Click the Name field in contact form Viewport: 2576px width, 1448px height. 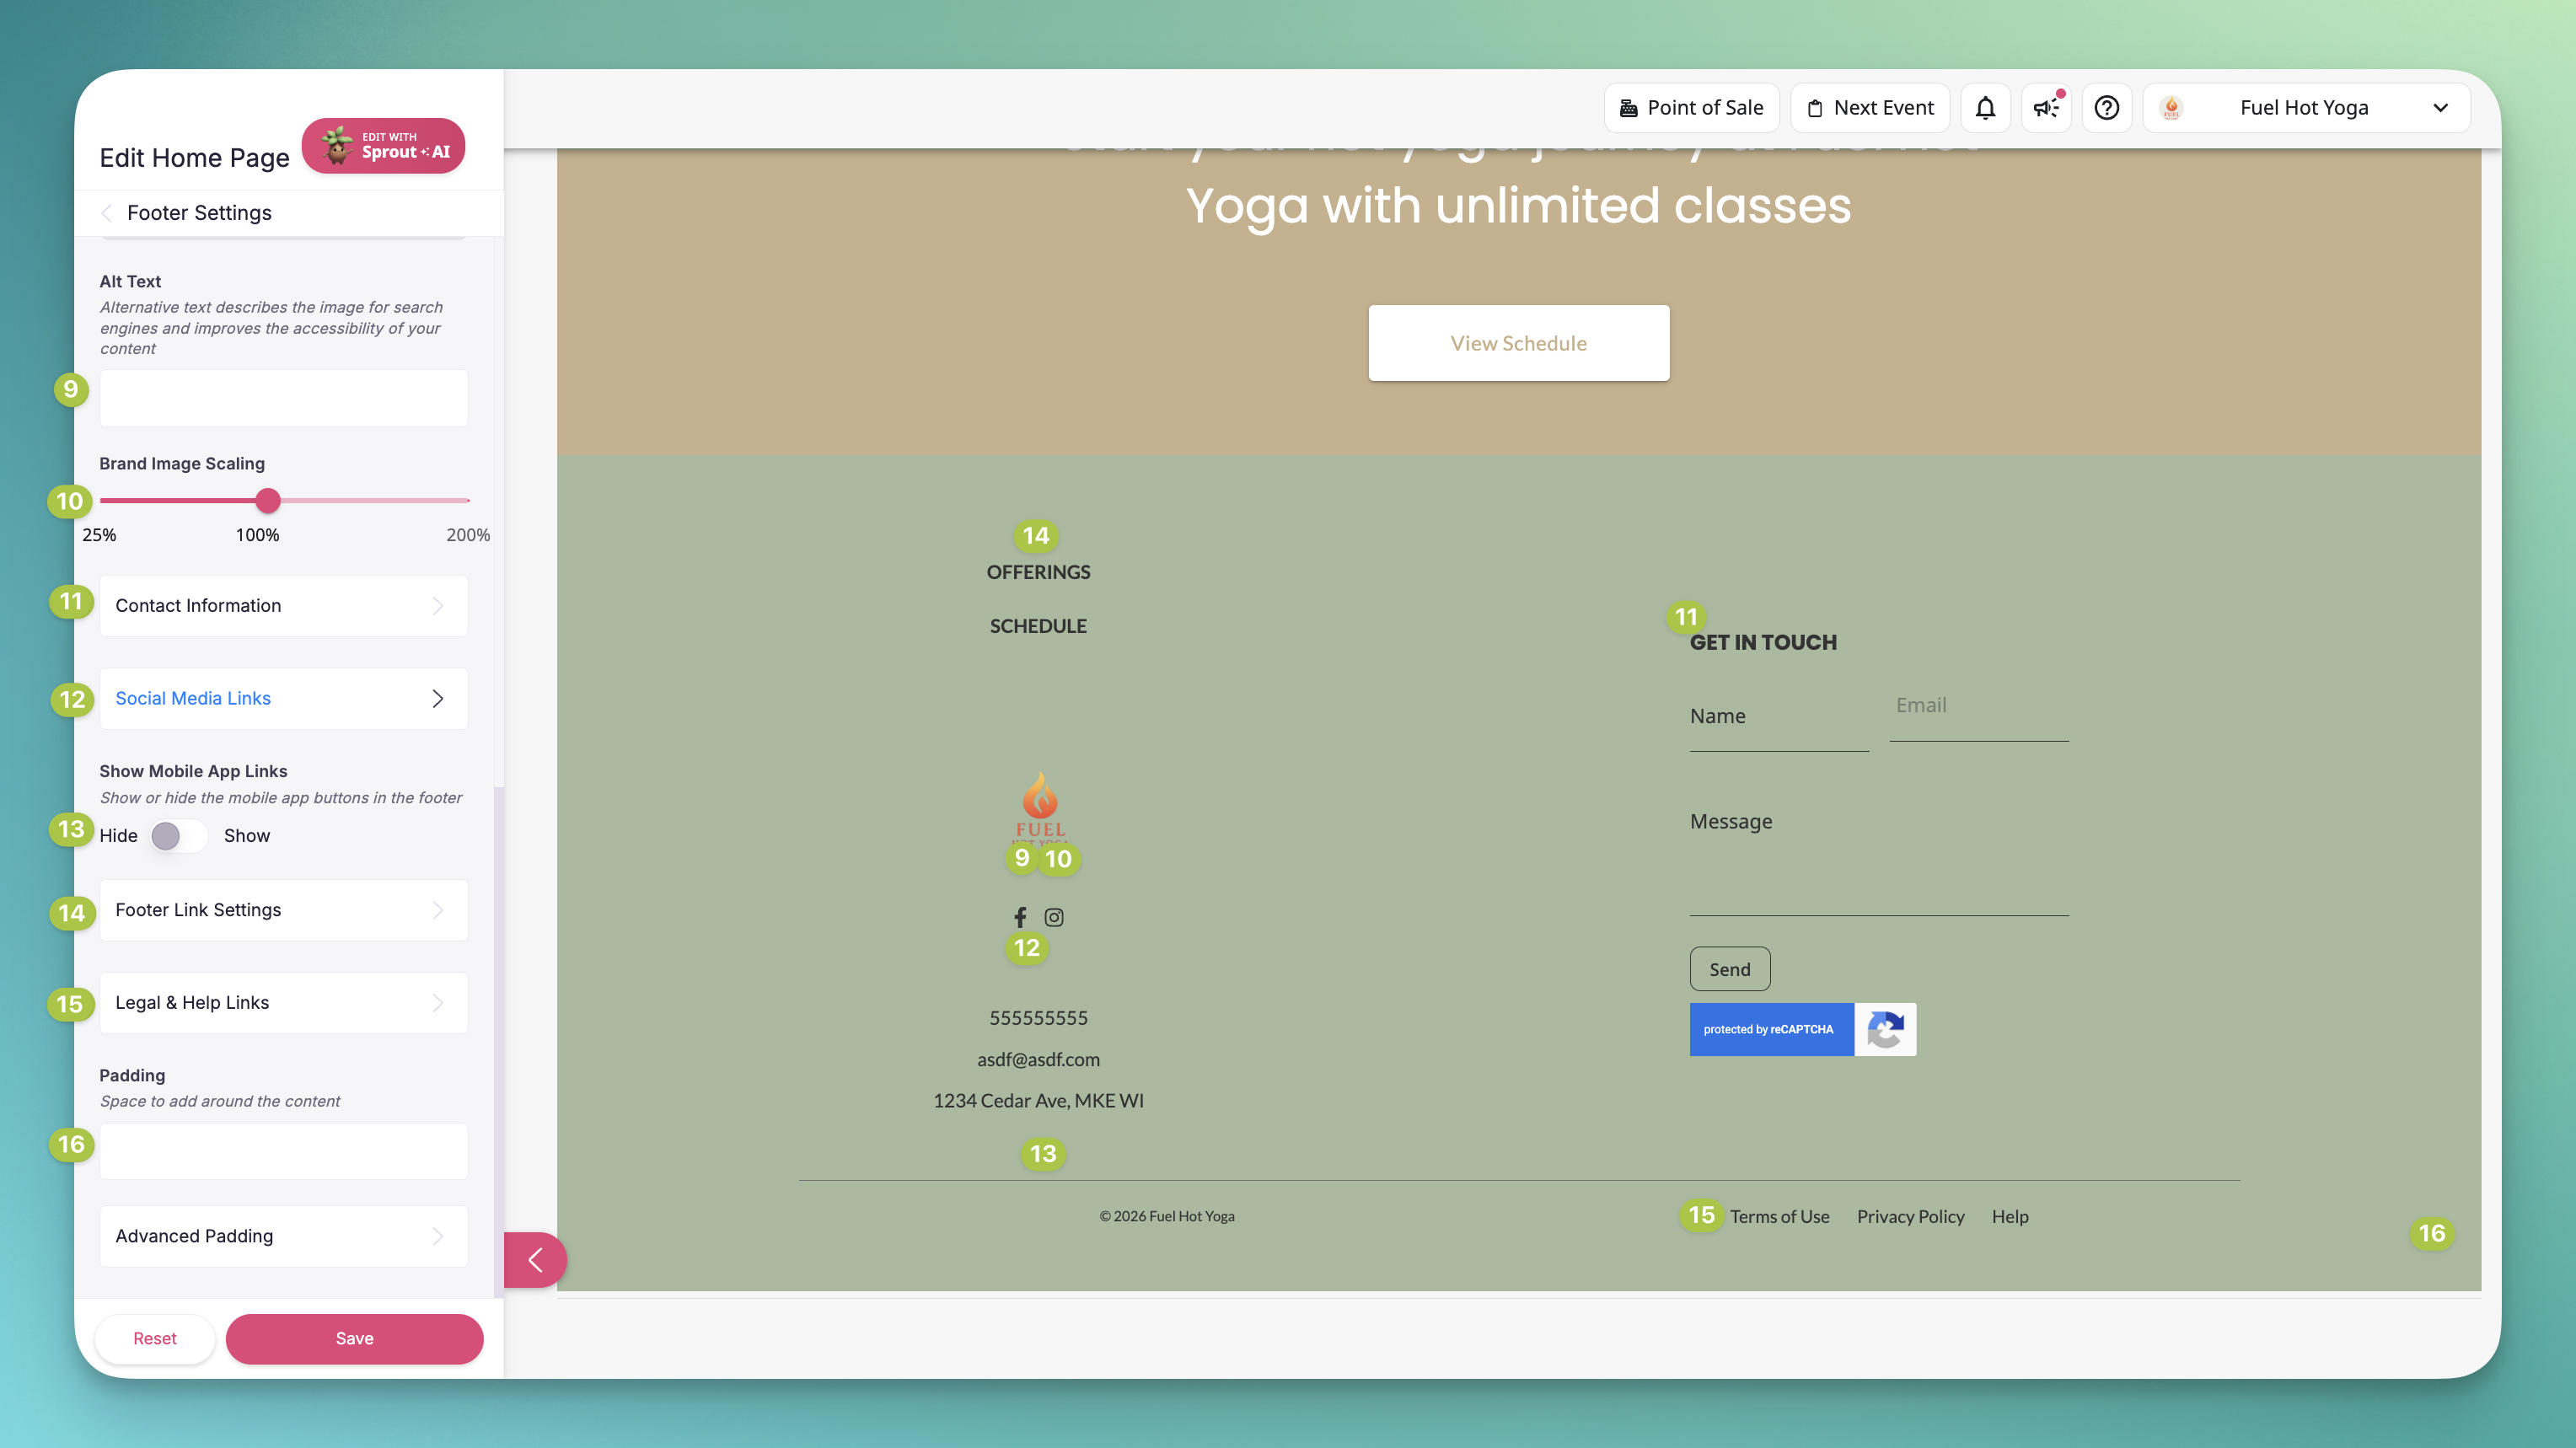coord(1779,717)
